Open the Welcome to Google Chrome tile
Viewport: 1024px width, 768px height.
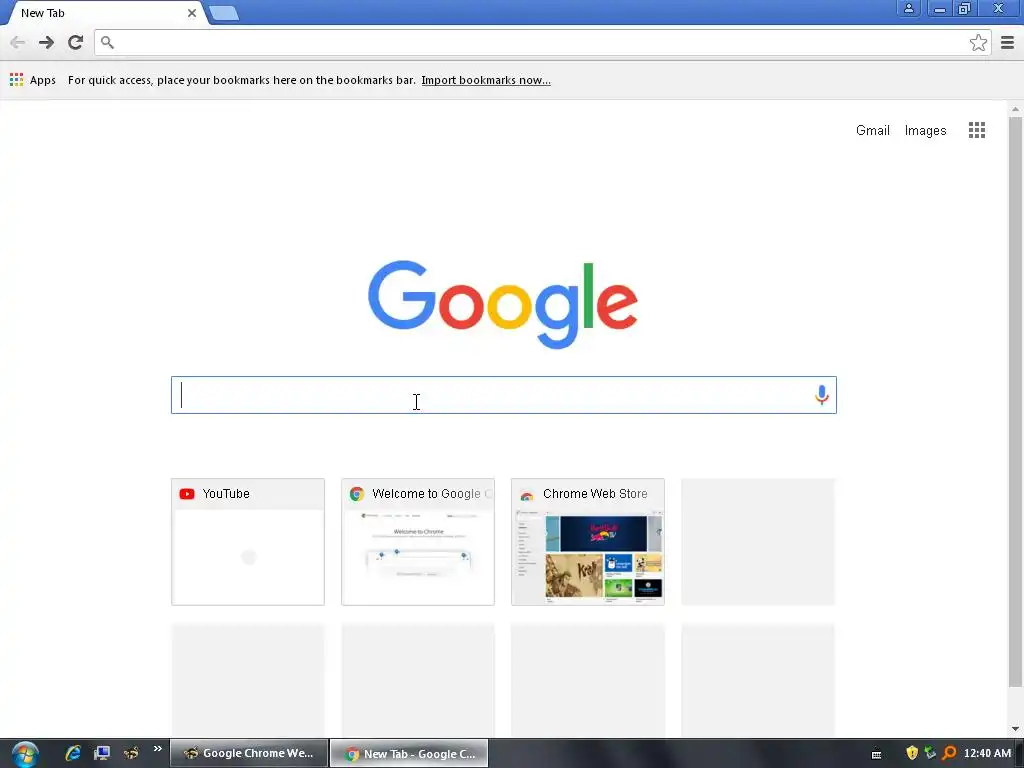click(418, 542)
